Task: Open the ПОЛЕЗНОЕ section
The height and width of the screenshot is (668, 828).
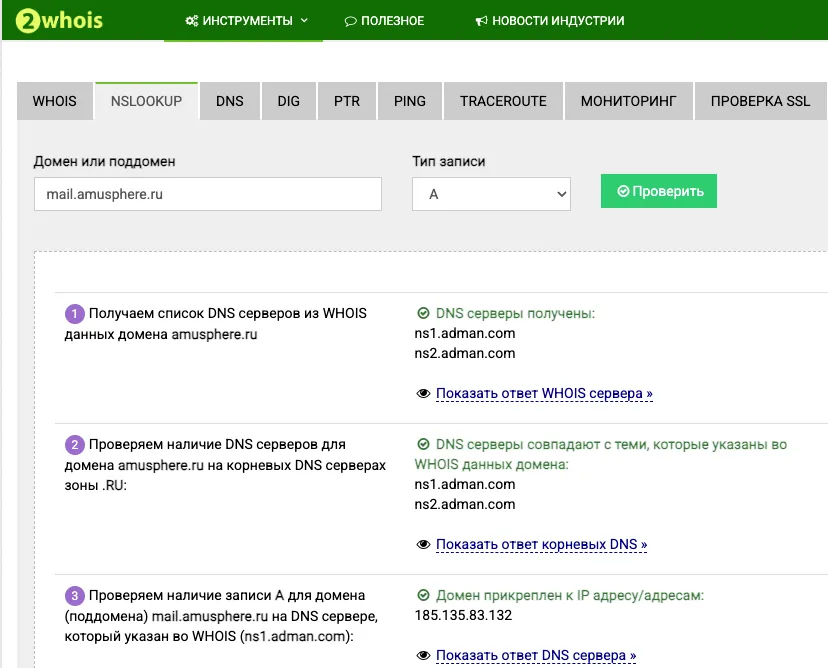Action: [x=392, y=21]
